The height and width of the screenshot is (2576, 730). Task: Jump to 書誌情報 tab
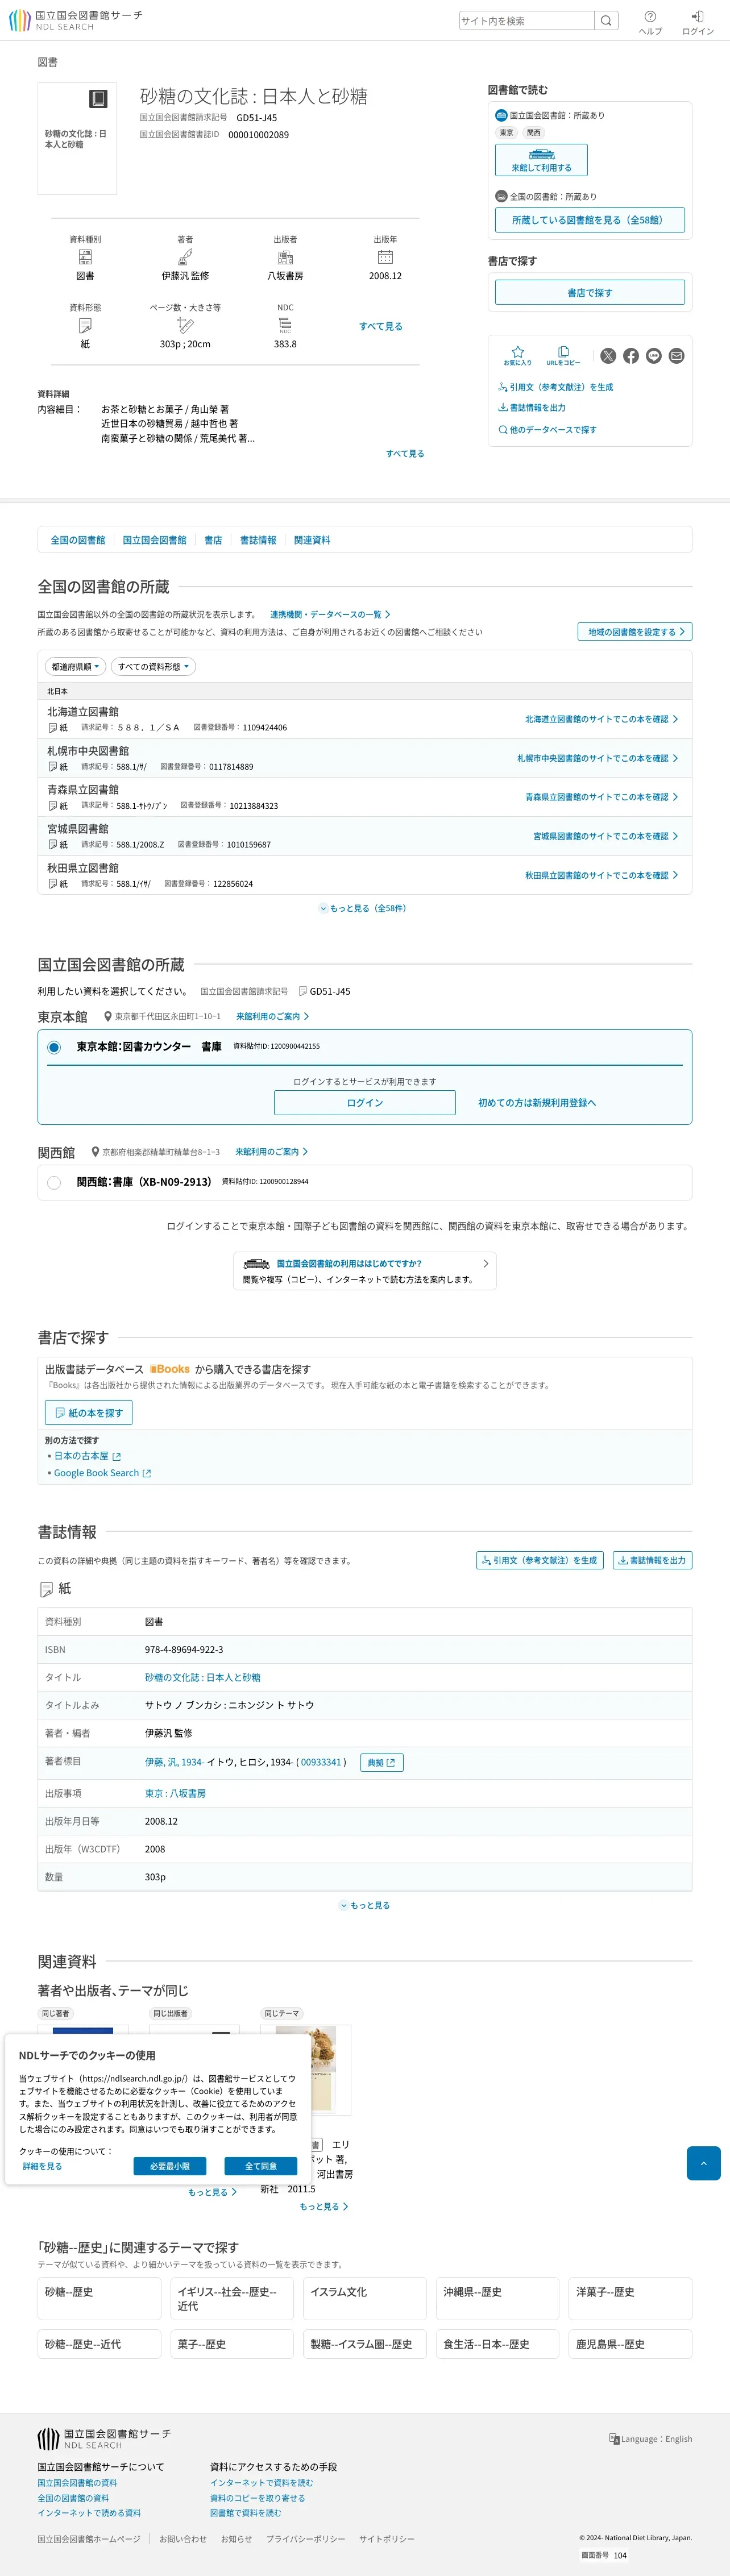point(258,540)
